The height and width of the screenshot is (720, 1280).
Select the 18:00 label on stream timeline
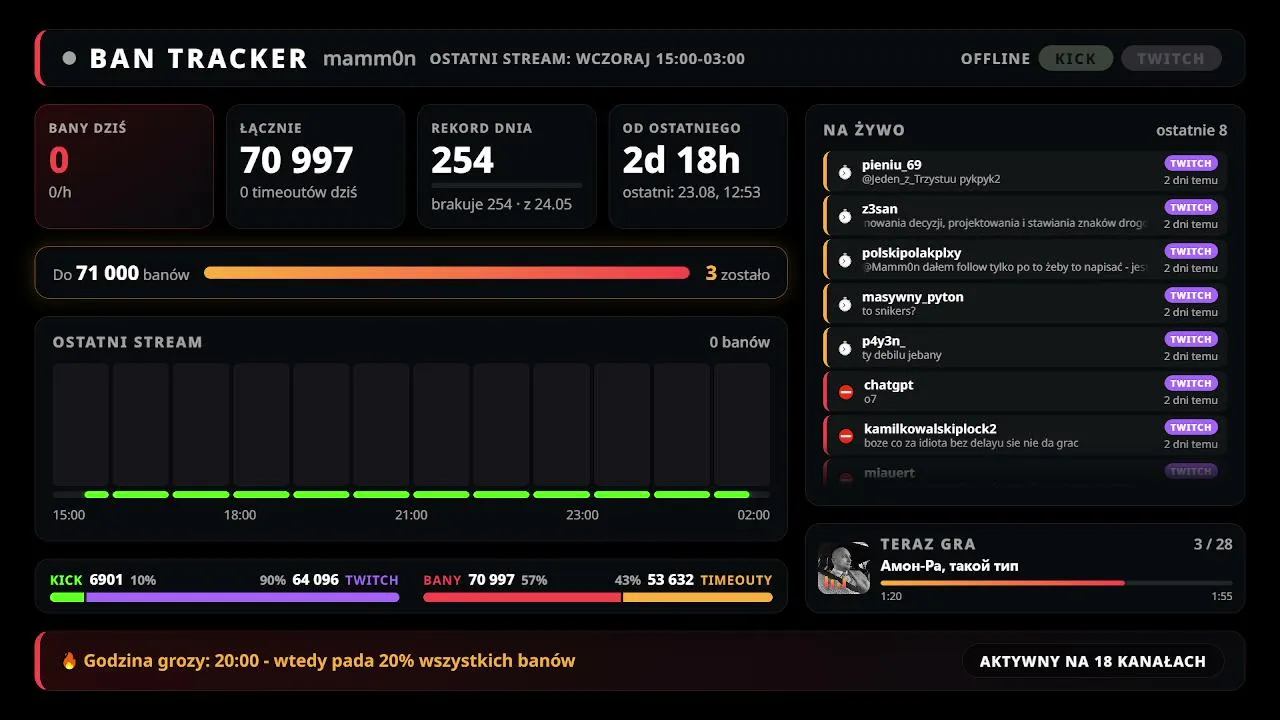click(240, 515)
